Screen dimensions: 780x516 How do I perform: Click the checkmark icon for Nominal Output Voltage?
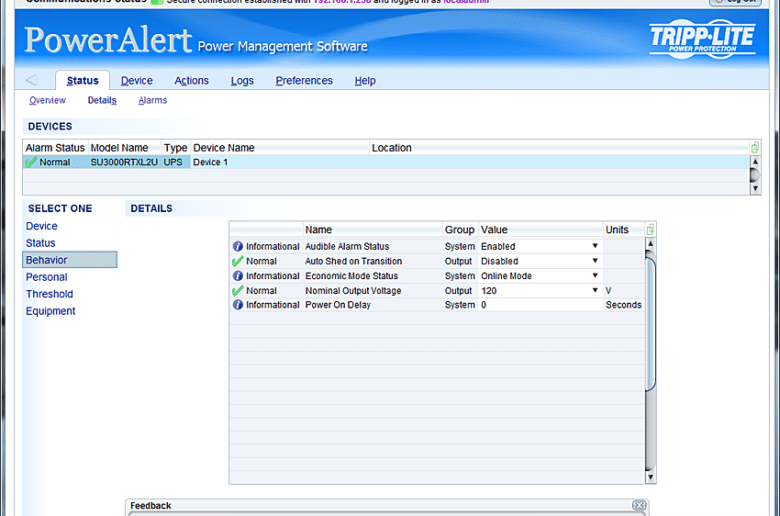pos(238,291)
